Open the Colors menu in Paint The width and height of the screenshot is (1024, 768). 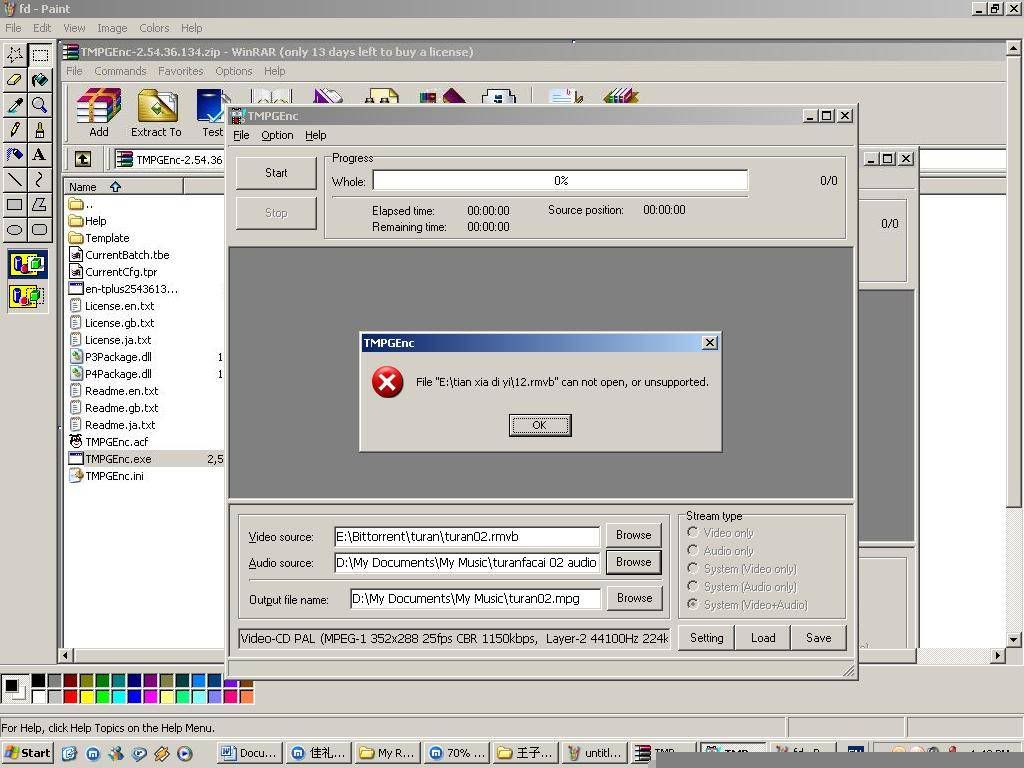tap(154, 28)
